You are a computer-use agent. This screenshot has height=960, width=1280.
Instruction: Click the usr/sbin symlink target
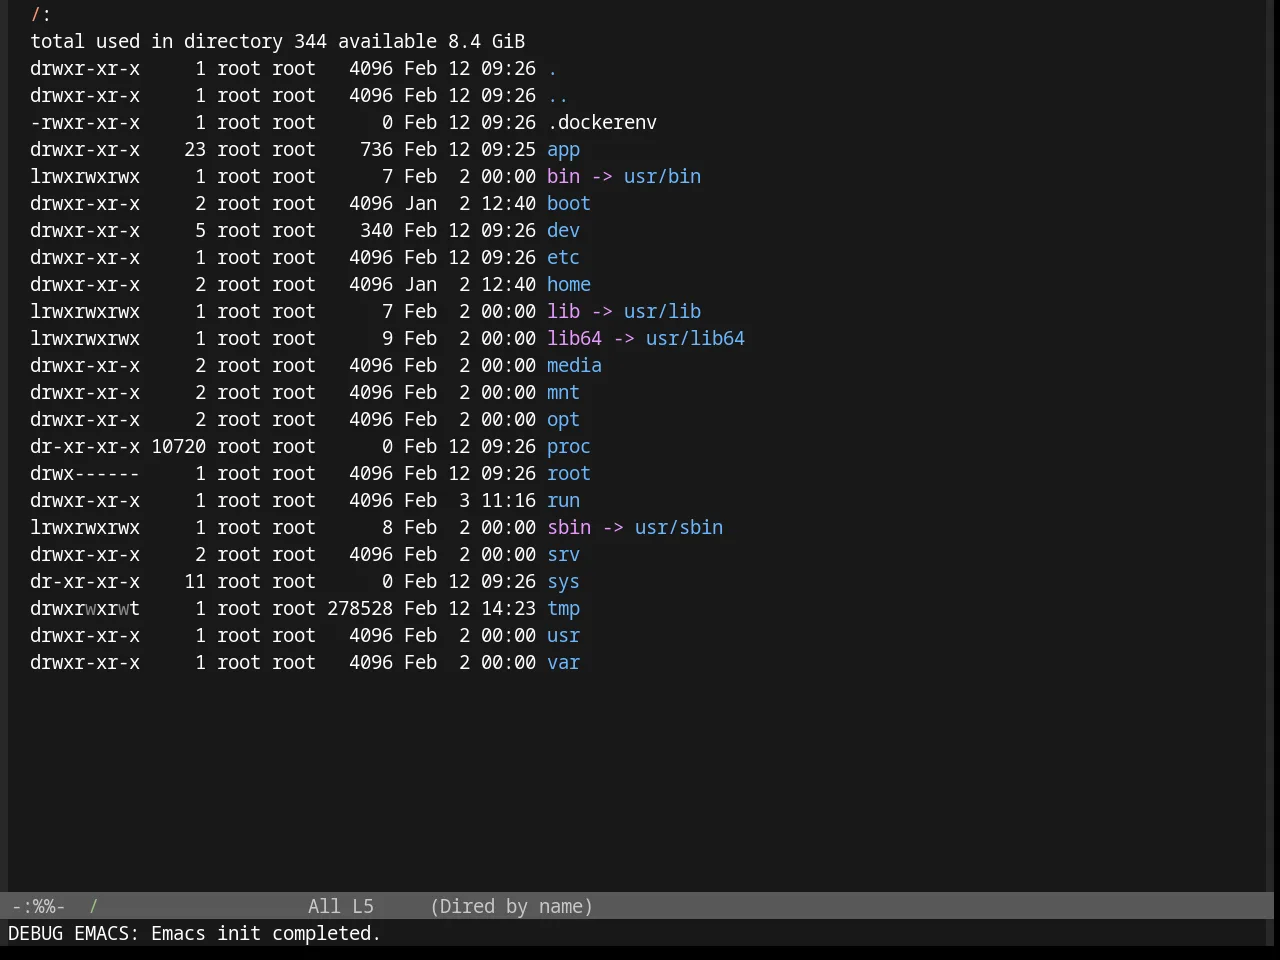coord(679,528)
